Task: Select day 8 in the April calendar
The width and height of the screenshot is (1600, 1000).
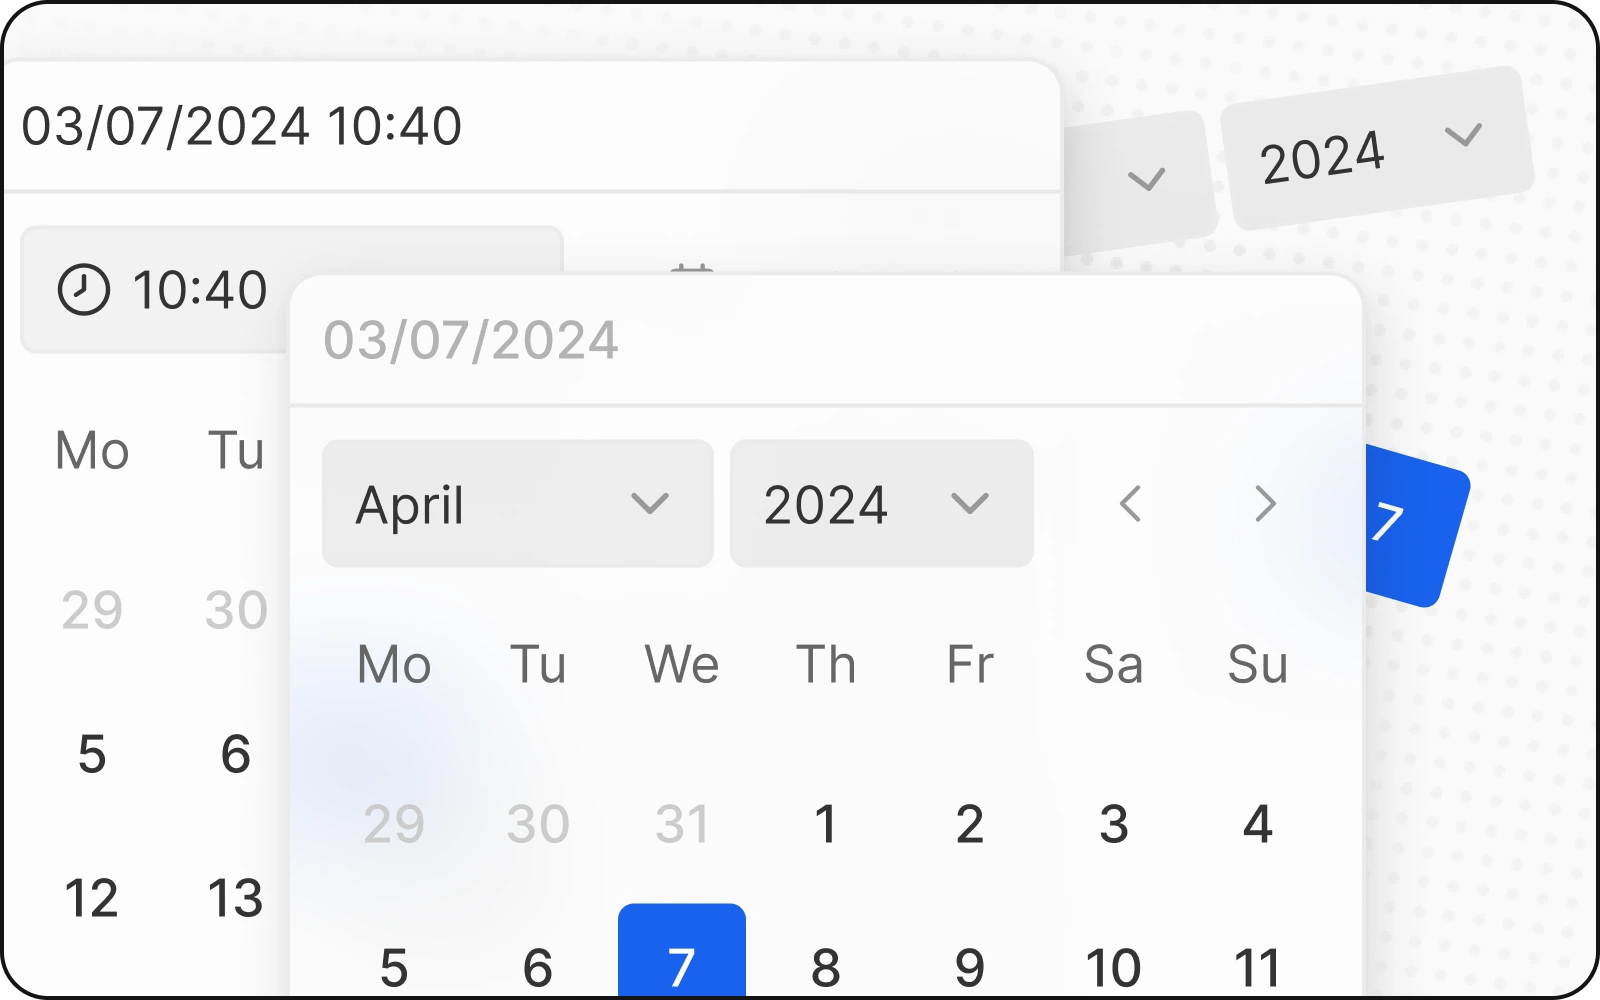Action: tap(825, 966)
